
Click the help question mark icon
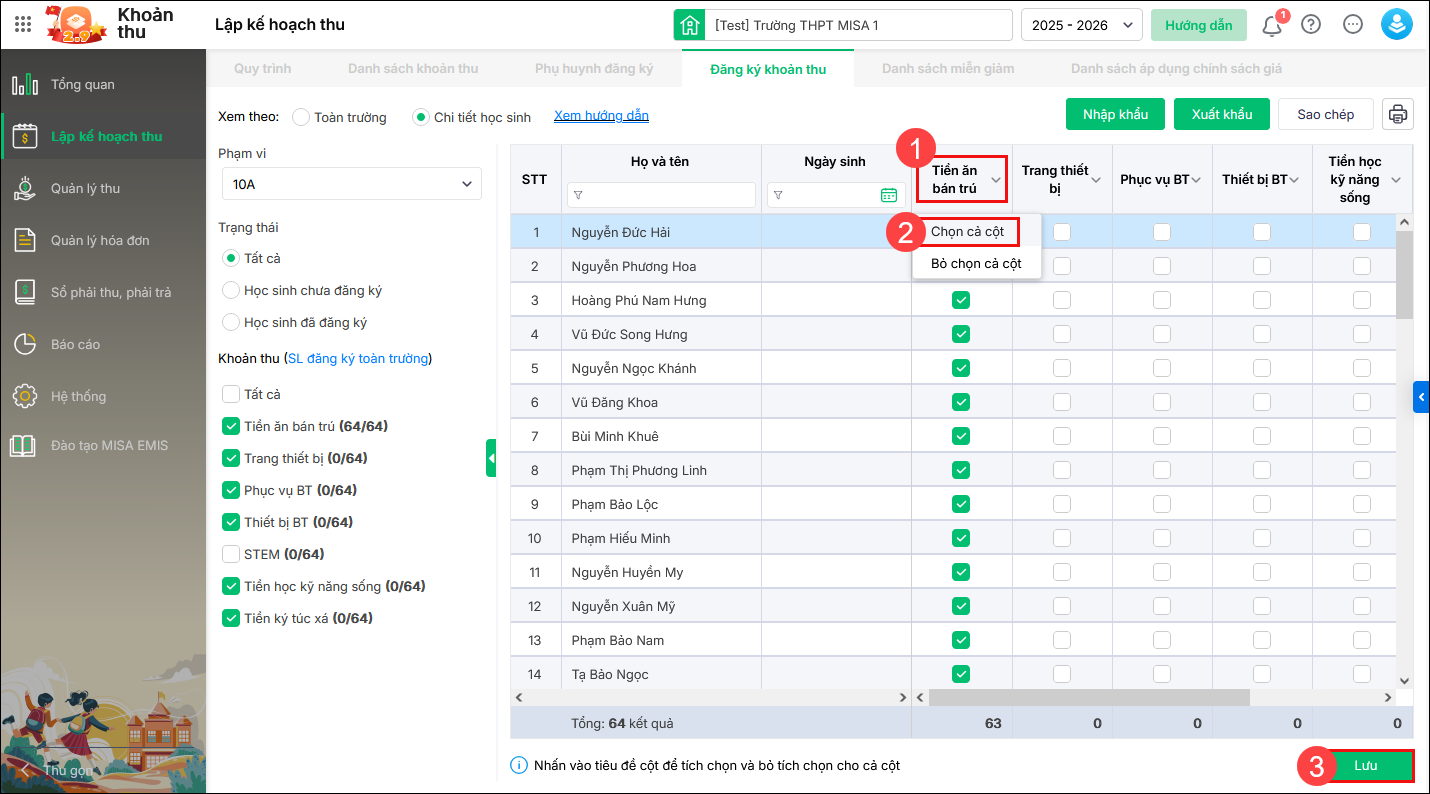coord(1311,25)
